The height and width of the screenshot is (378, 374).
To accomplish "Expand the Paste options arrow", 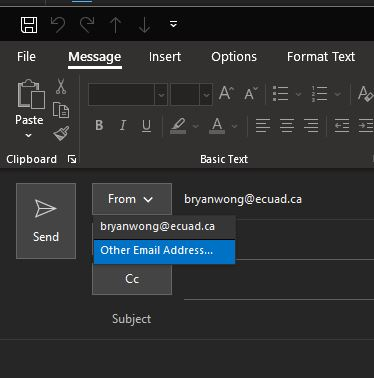I will point(29,136).
